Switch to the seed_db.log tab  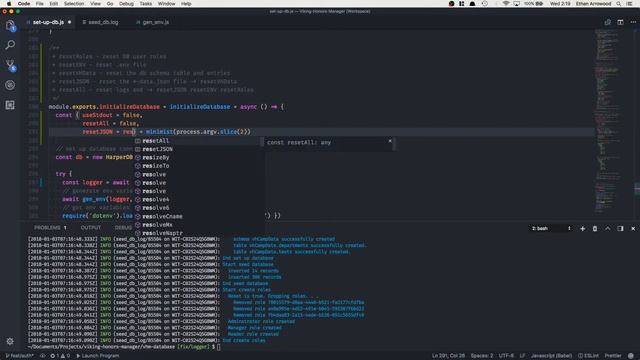pyautogui.click(x=103, y=22)
